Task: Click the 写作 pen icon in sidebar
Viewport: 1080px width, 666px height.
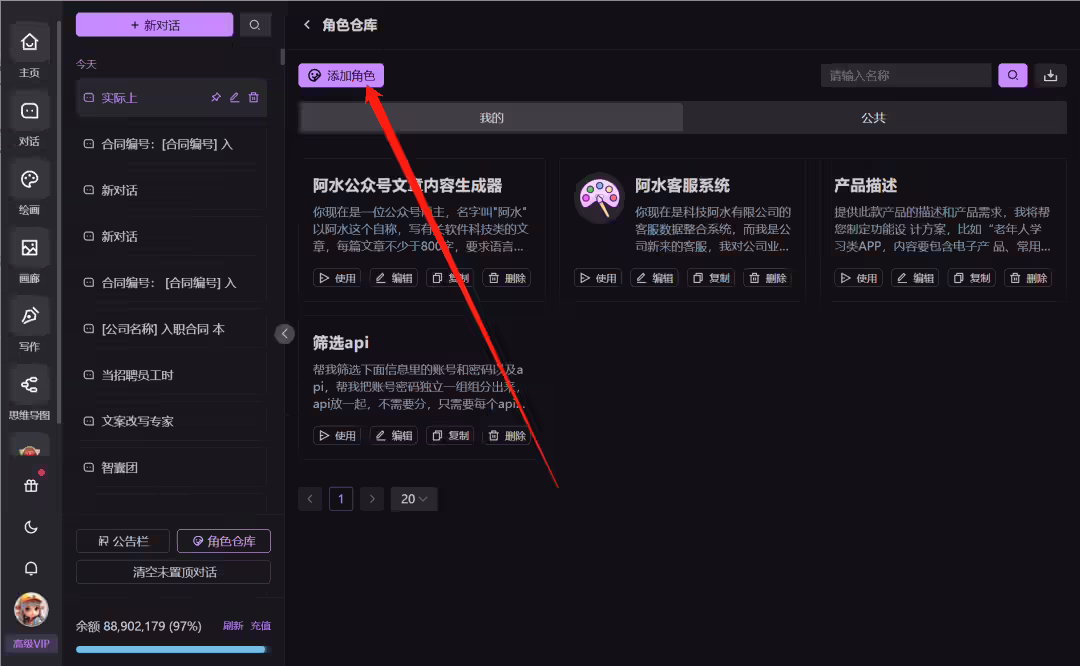Action: coord(29,316)
